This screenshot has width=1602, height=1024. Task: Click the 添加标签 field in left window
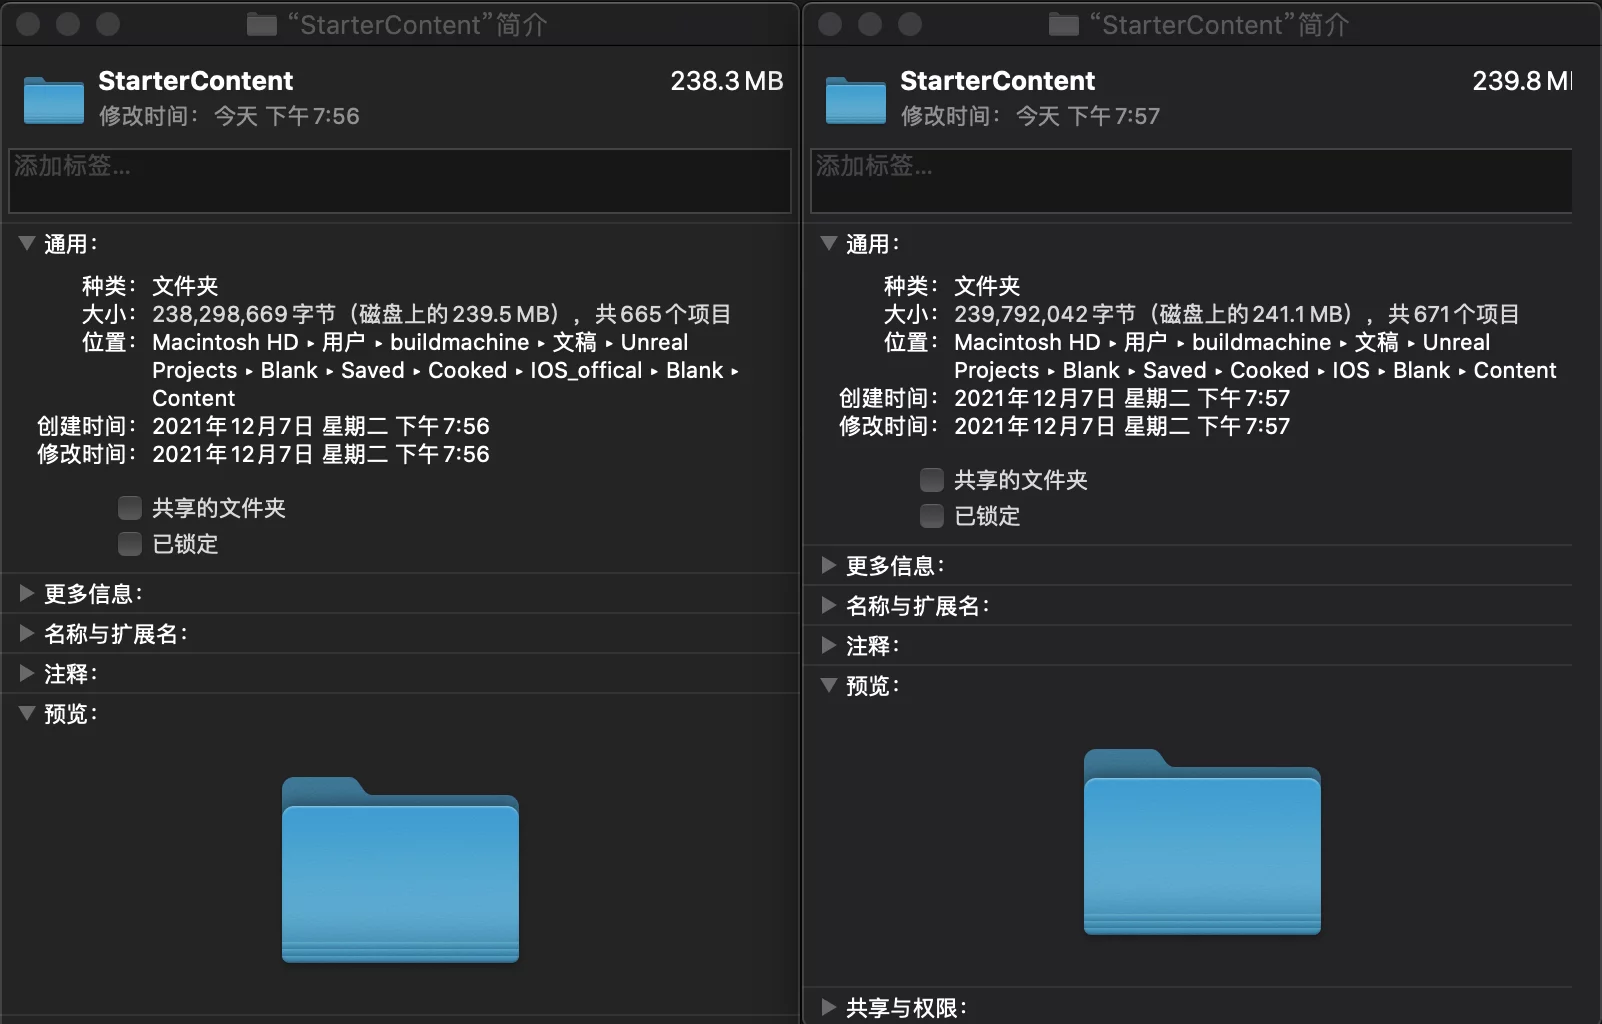(x=400, y=181)
